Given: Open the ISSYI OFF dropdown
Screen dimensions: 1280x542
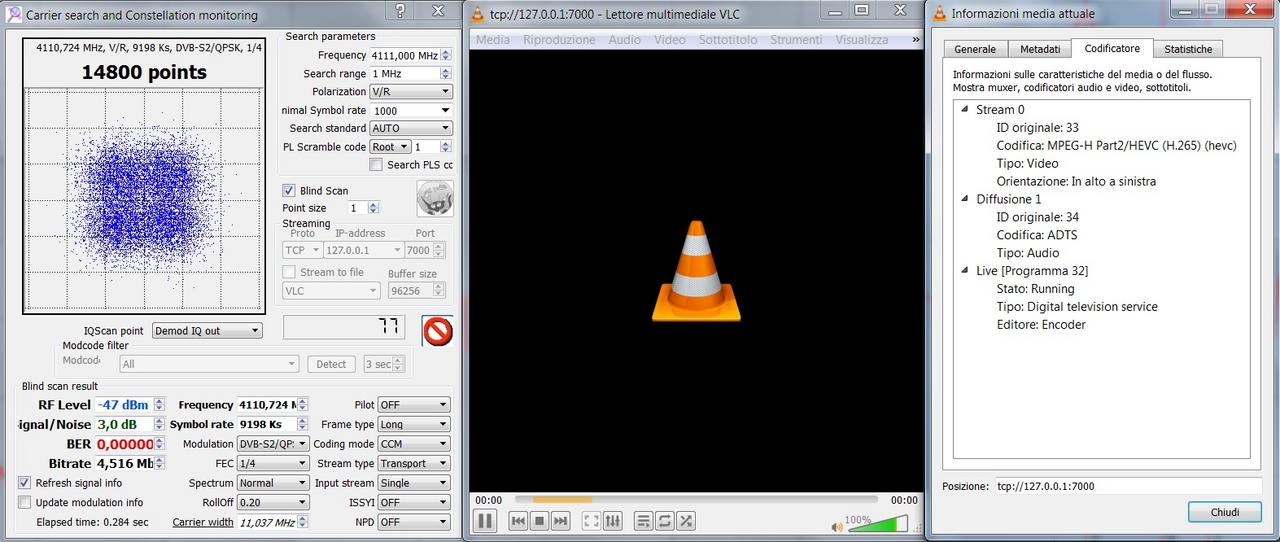Looking at the screenshot, I should (413, 502).
